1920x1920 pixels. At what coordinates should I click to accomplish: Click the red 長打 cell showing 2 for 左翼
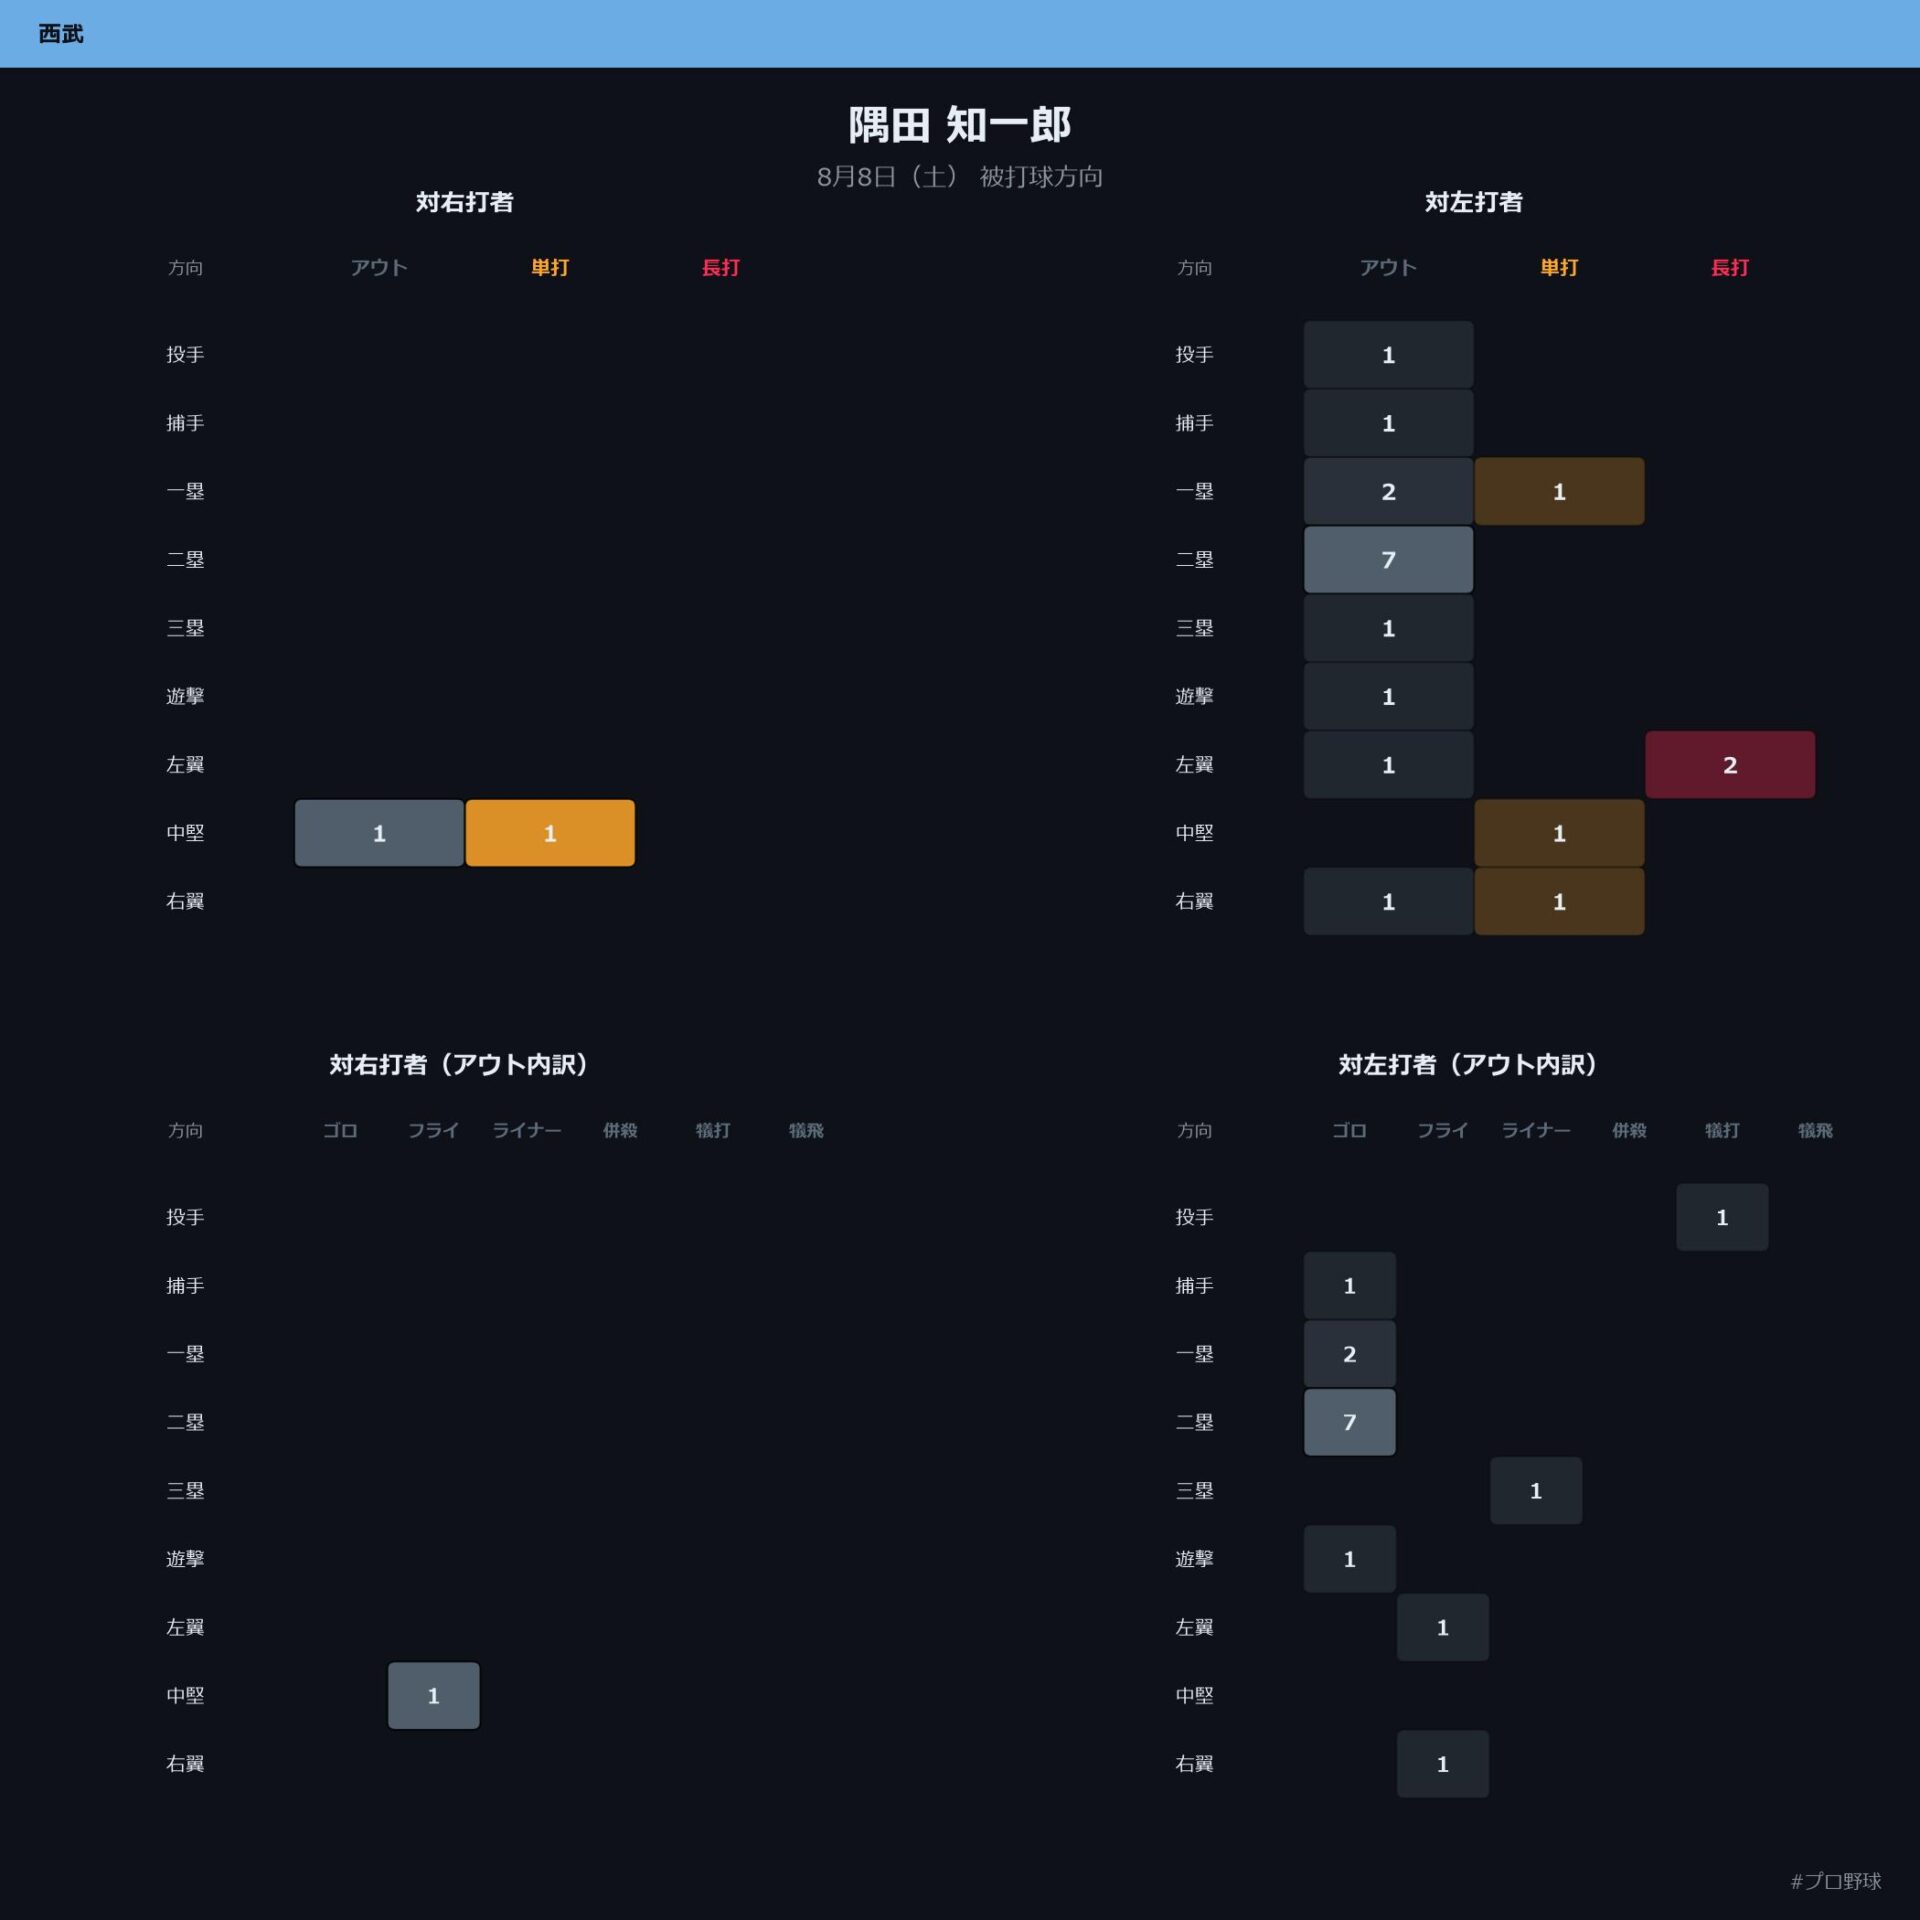1730,765
